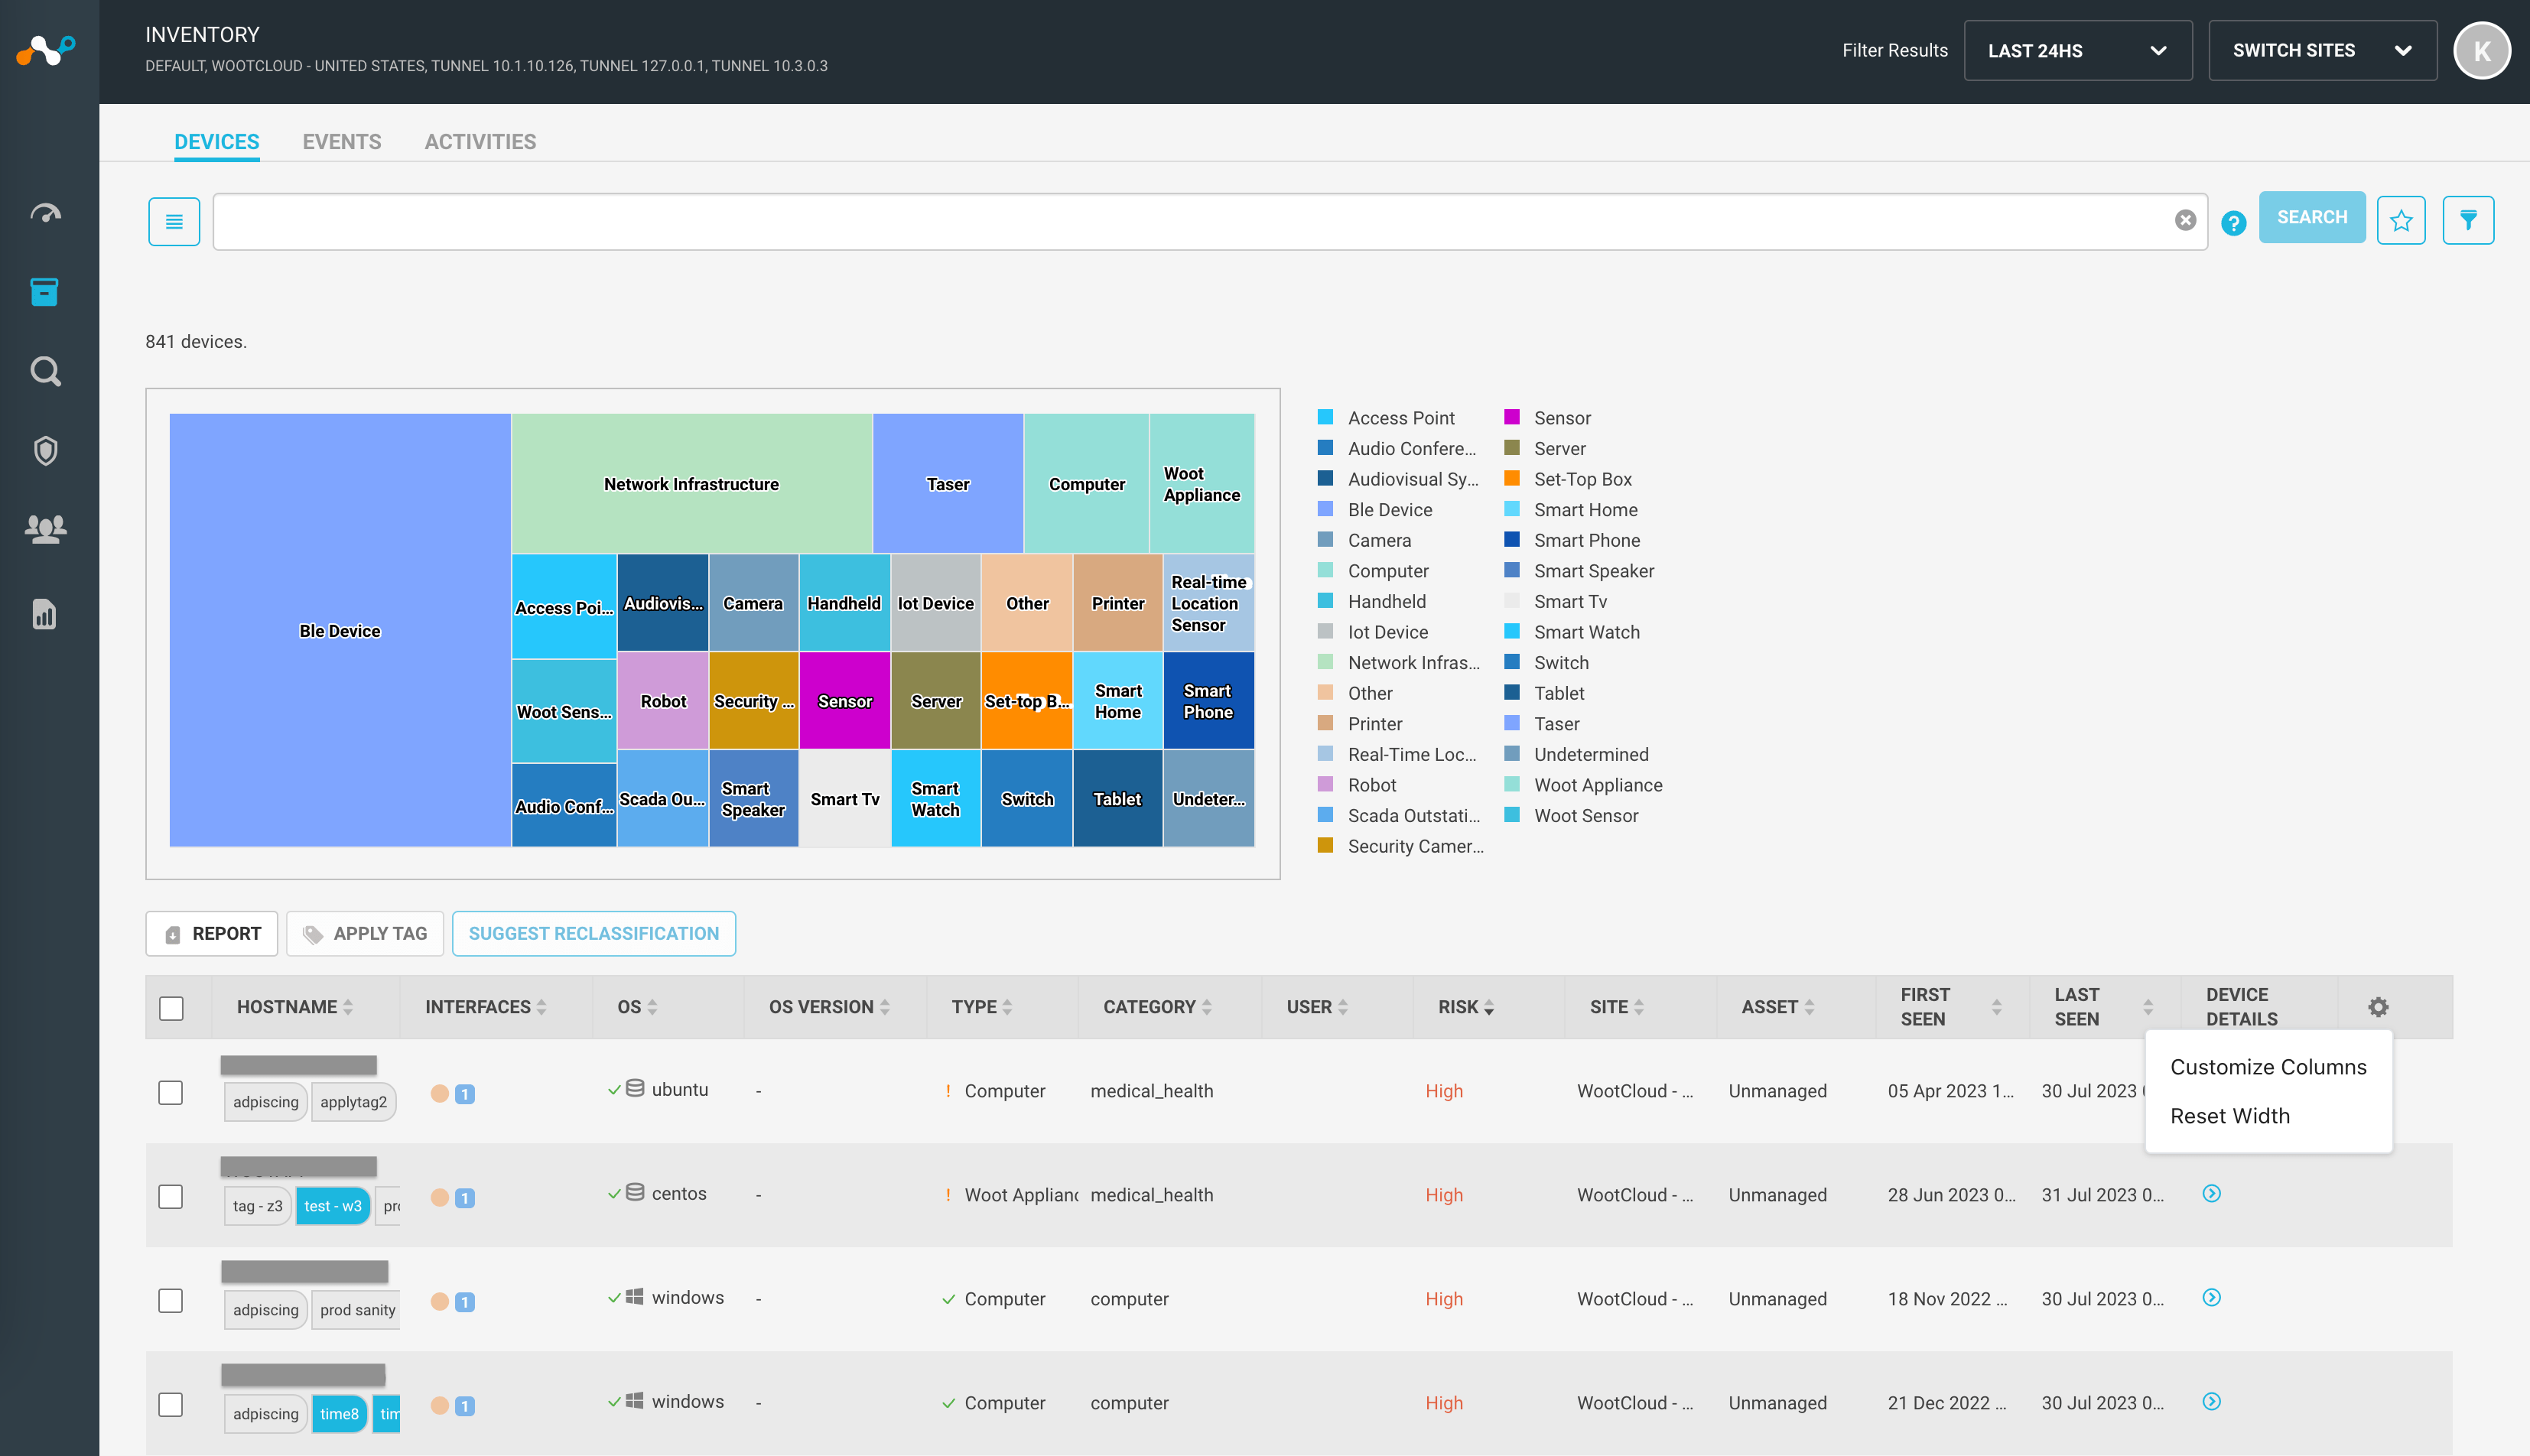
Task: Switch to the EVENTS tab
Action: [x=341, y=141]
